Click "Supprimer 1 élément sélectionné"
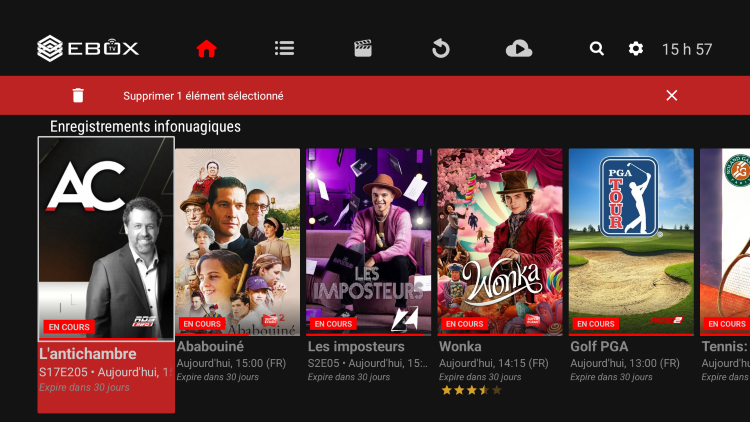Image resolution: width=750 pixels, height=422 pixels. [x=203, y=96]
